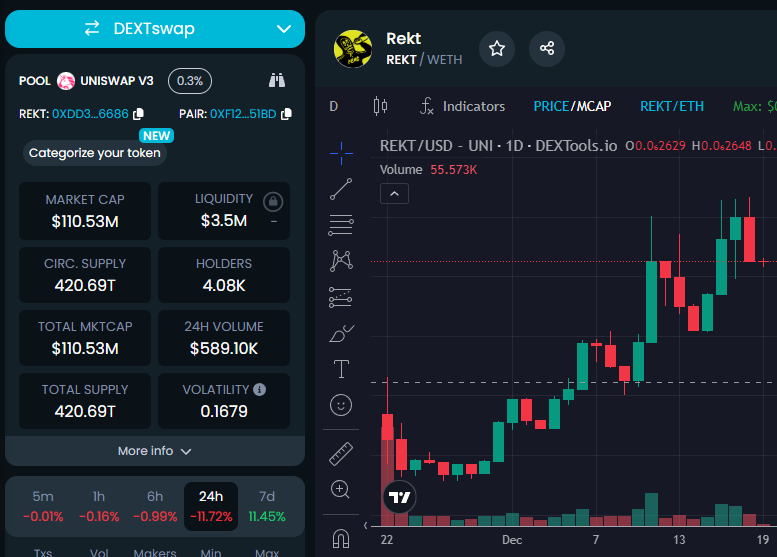
Task: Open the emoji icons tool
Action: click(341, 405)
